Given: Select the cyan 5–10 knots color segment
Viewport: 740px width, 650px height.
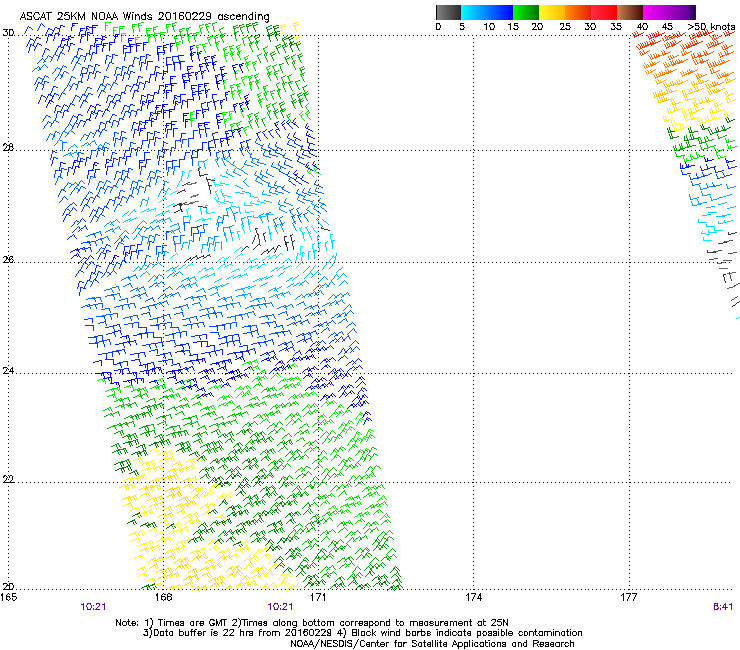Looking at the screenshot, I should (x=474, y=12).
